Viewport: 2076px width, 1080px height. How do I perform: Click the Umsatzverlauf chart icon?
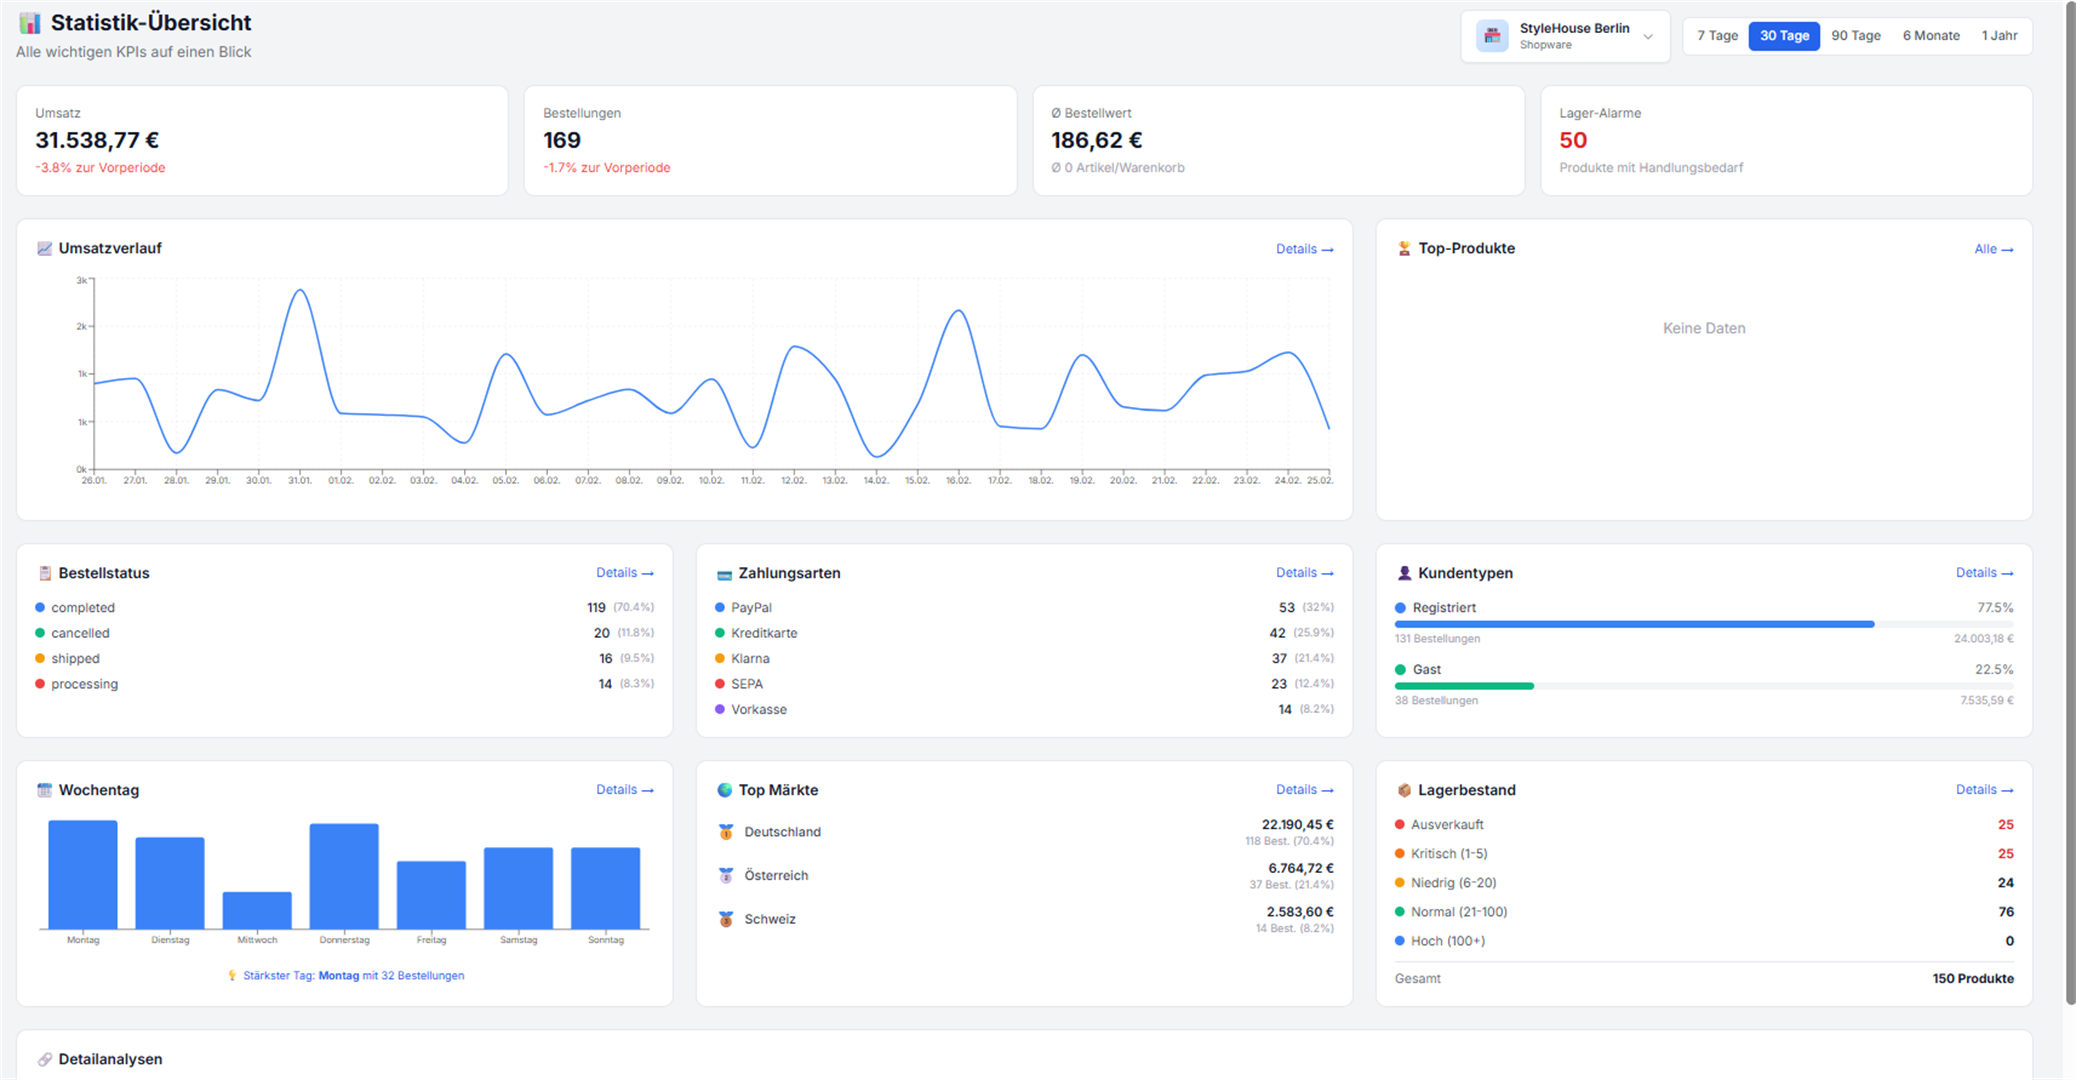point(44,248)
